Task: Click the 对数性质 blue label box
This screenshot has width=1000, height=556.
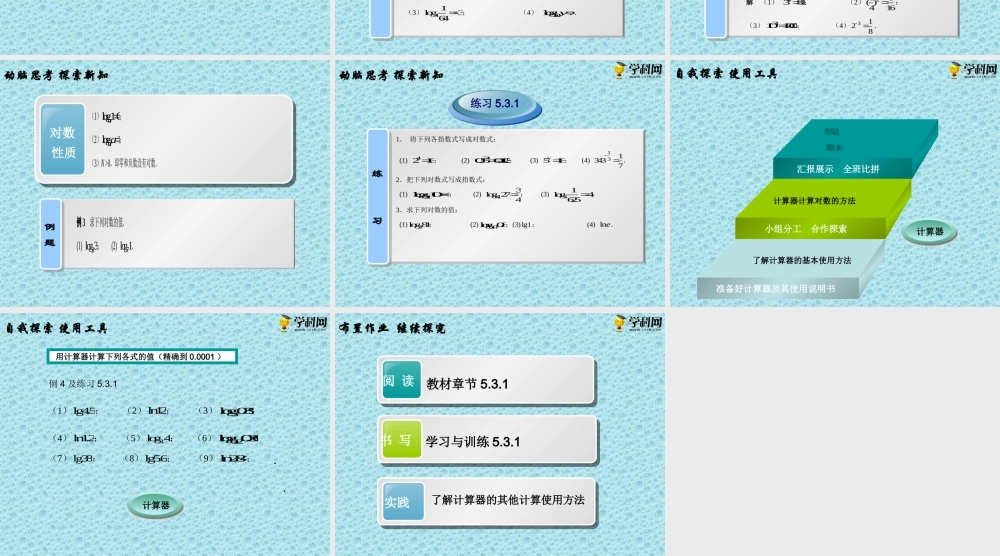Action: tap(62, 140)
